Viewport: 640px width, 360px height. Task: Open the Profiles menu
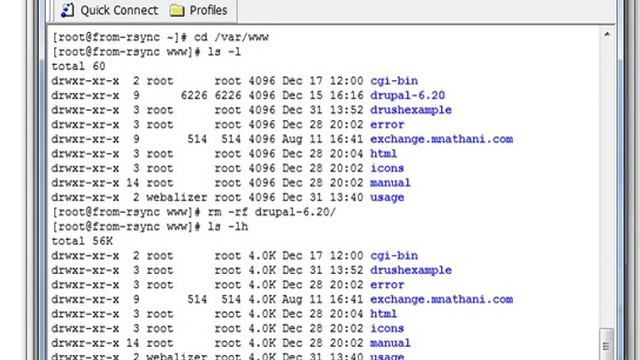[x=208, y=10]
